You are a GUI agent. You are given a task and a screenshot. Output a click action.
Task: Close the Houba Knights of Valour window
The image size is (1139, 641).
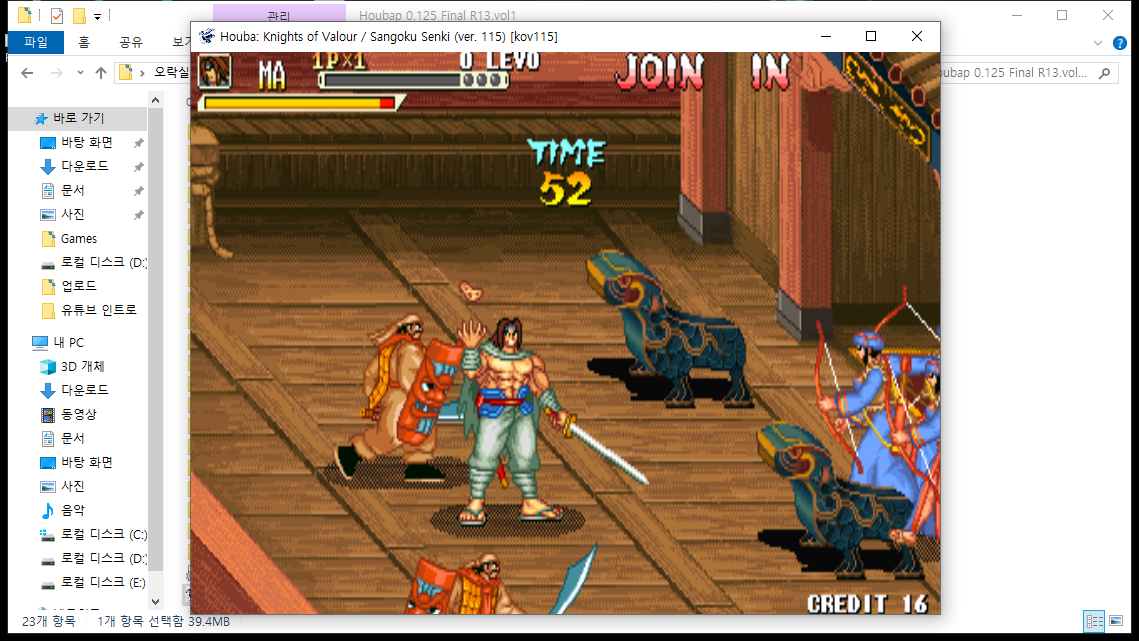(x=917, y=36)
